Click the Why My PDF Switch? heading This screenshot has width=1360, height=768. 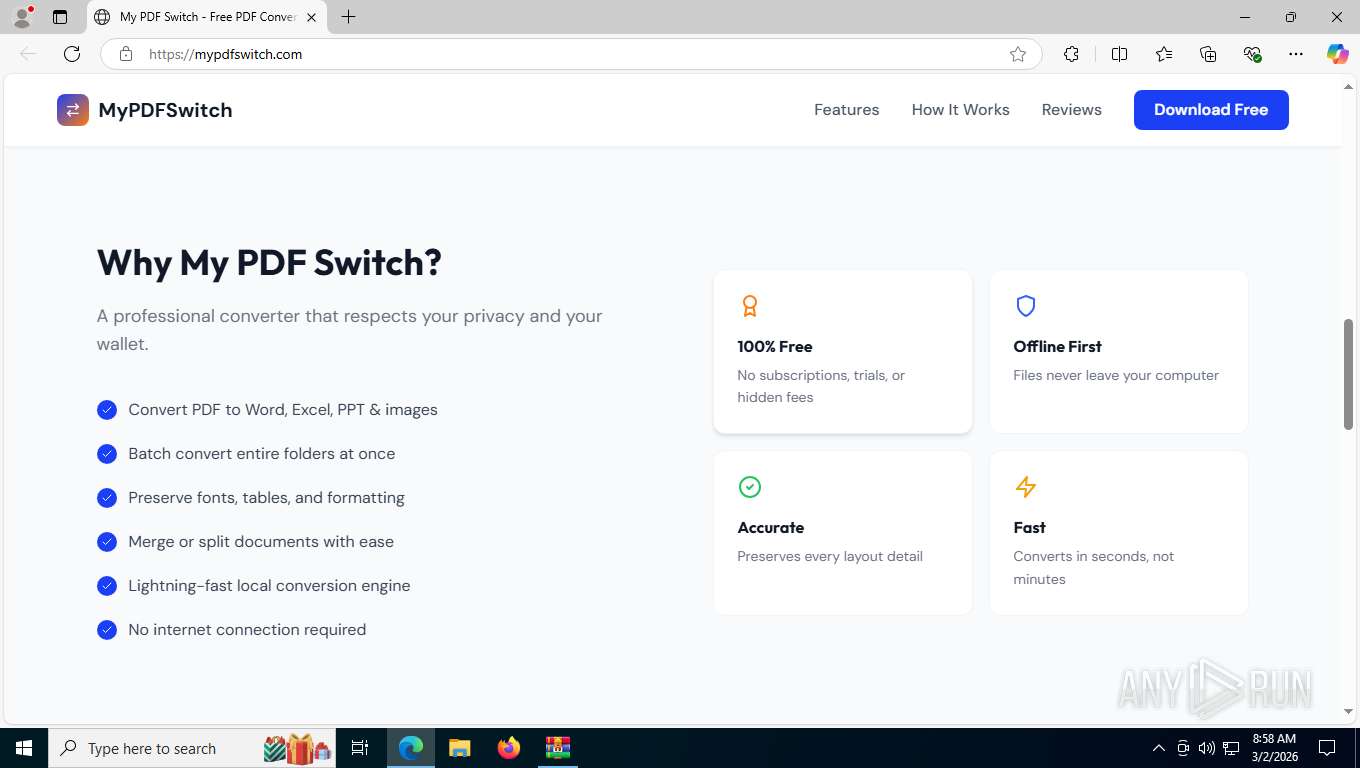[x=269, y=263]
